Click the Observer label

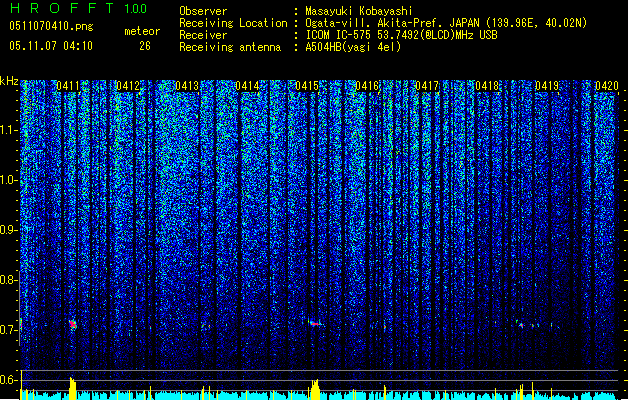pos(203,11)
